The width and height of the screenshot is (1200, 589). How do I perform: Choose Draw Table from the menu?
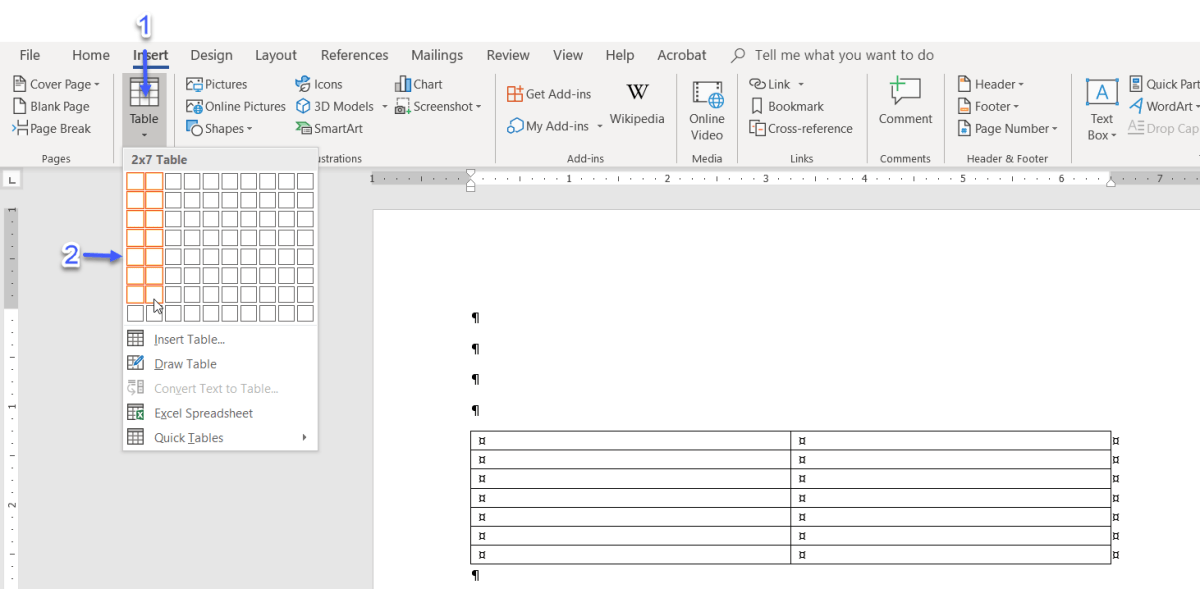click(220, 364)
